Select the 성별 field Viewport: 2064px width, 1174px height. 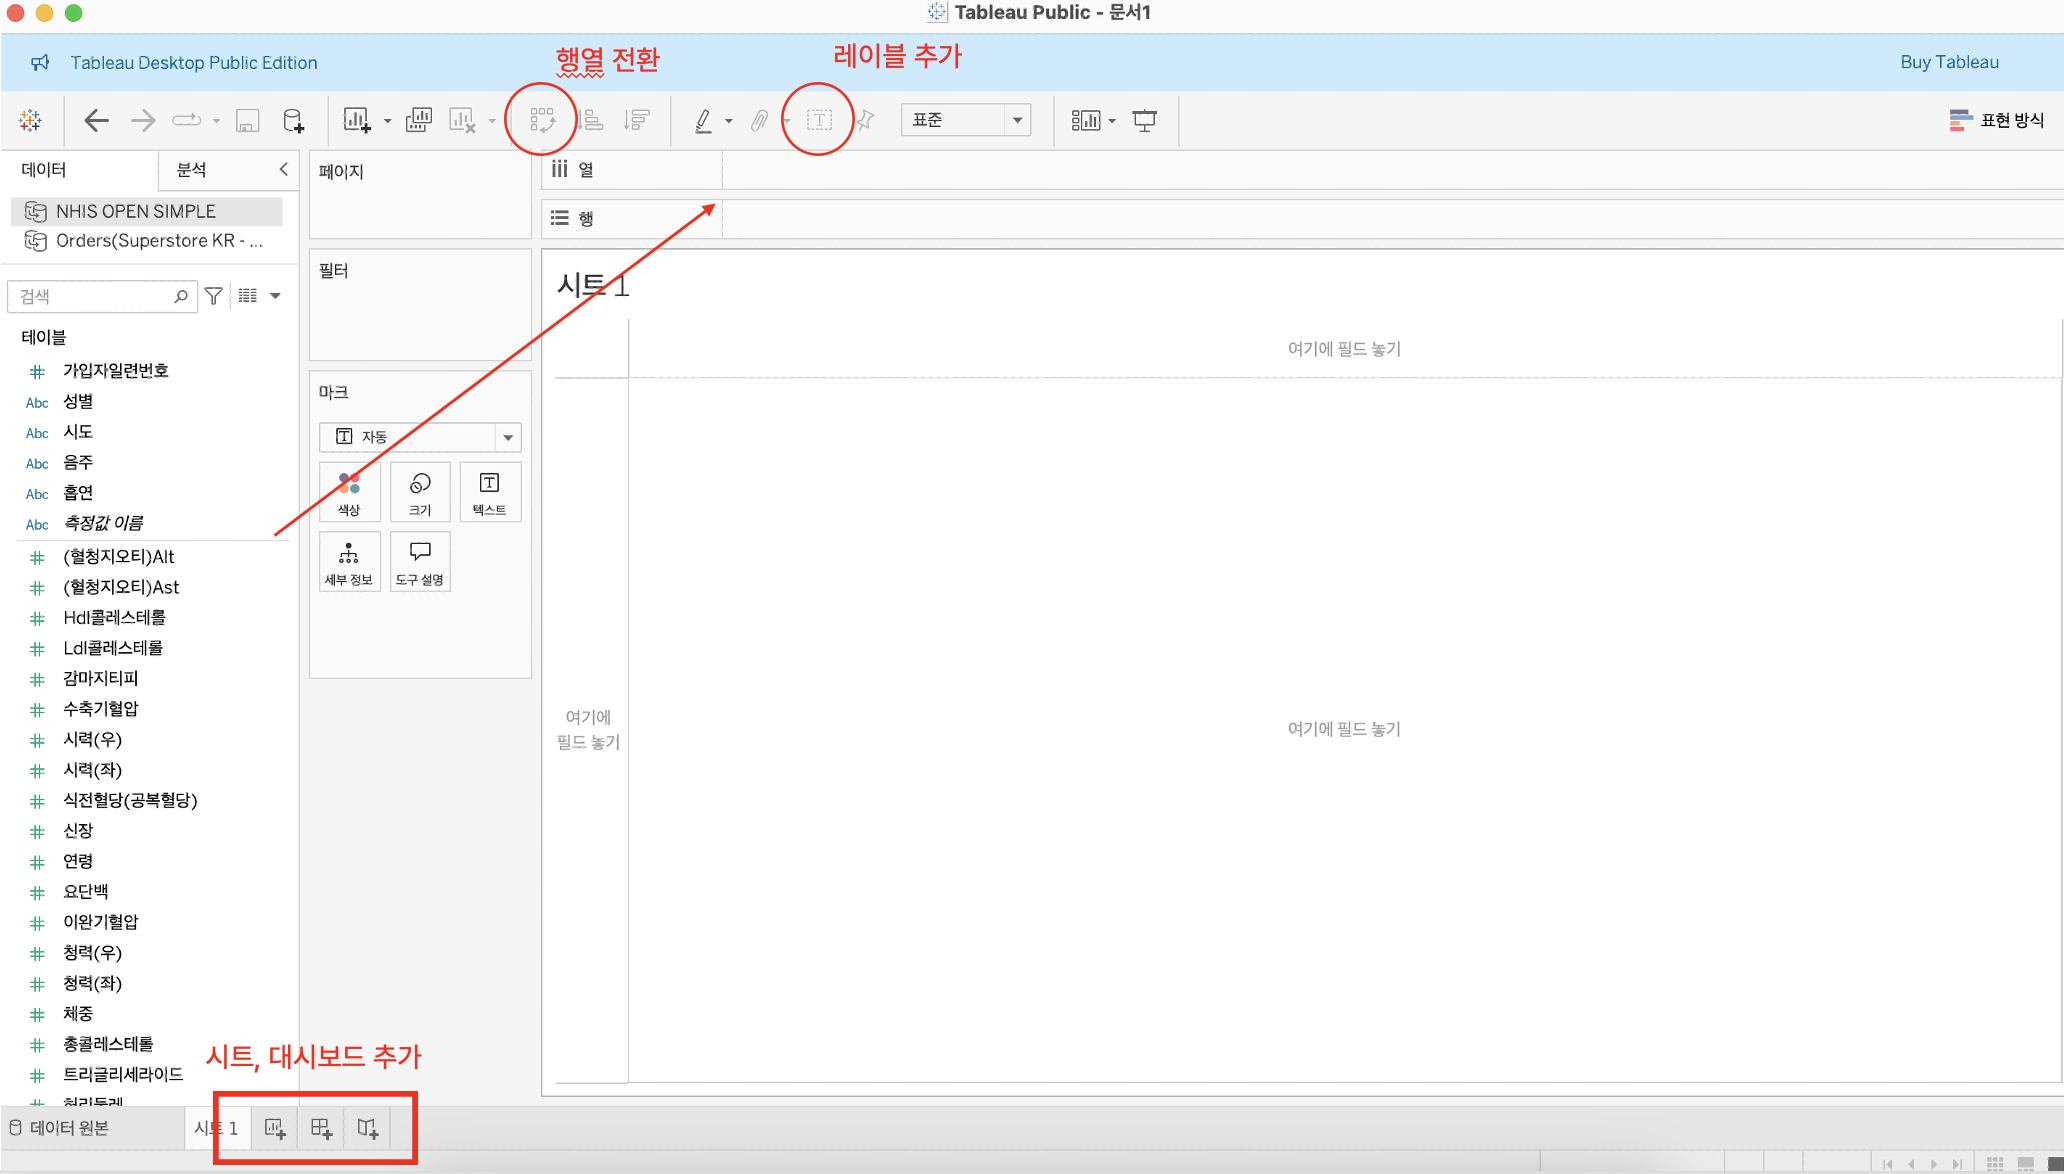click(78, 402)
